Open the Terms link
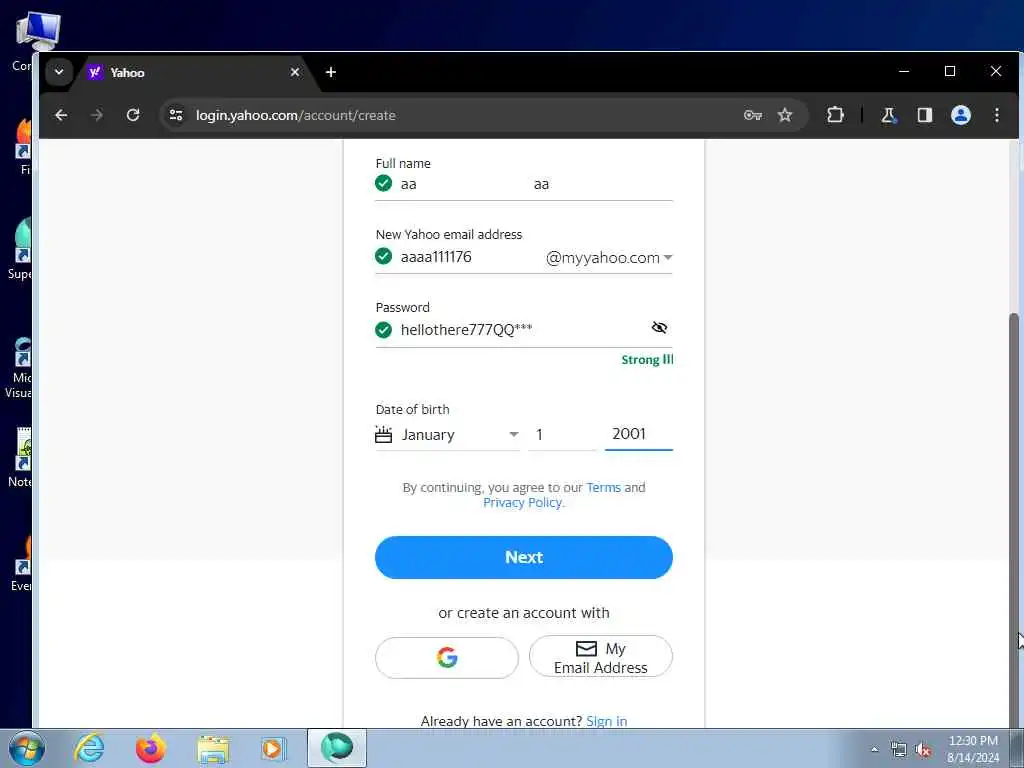This screenshot has width=1024, height=768. pyautogui.click(x=603, y=487)
